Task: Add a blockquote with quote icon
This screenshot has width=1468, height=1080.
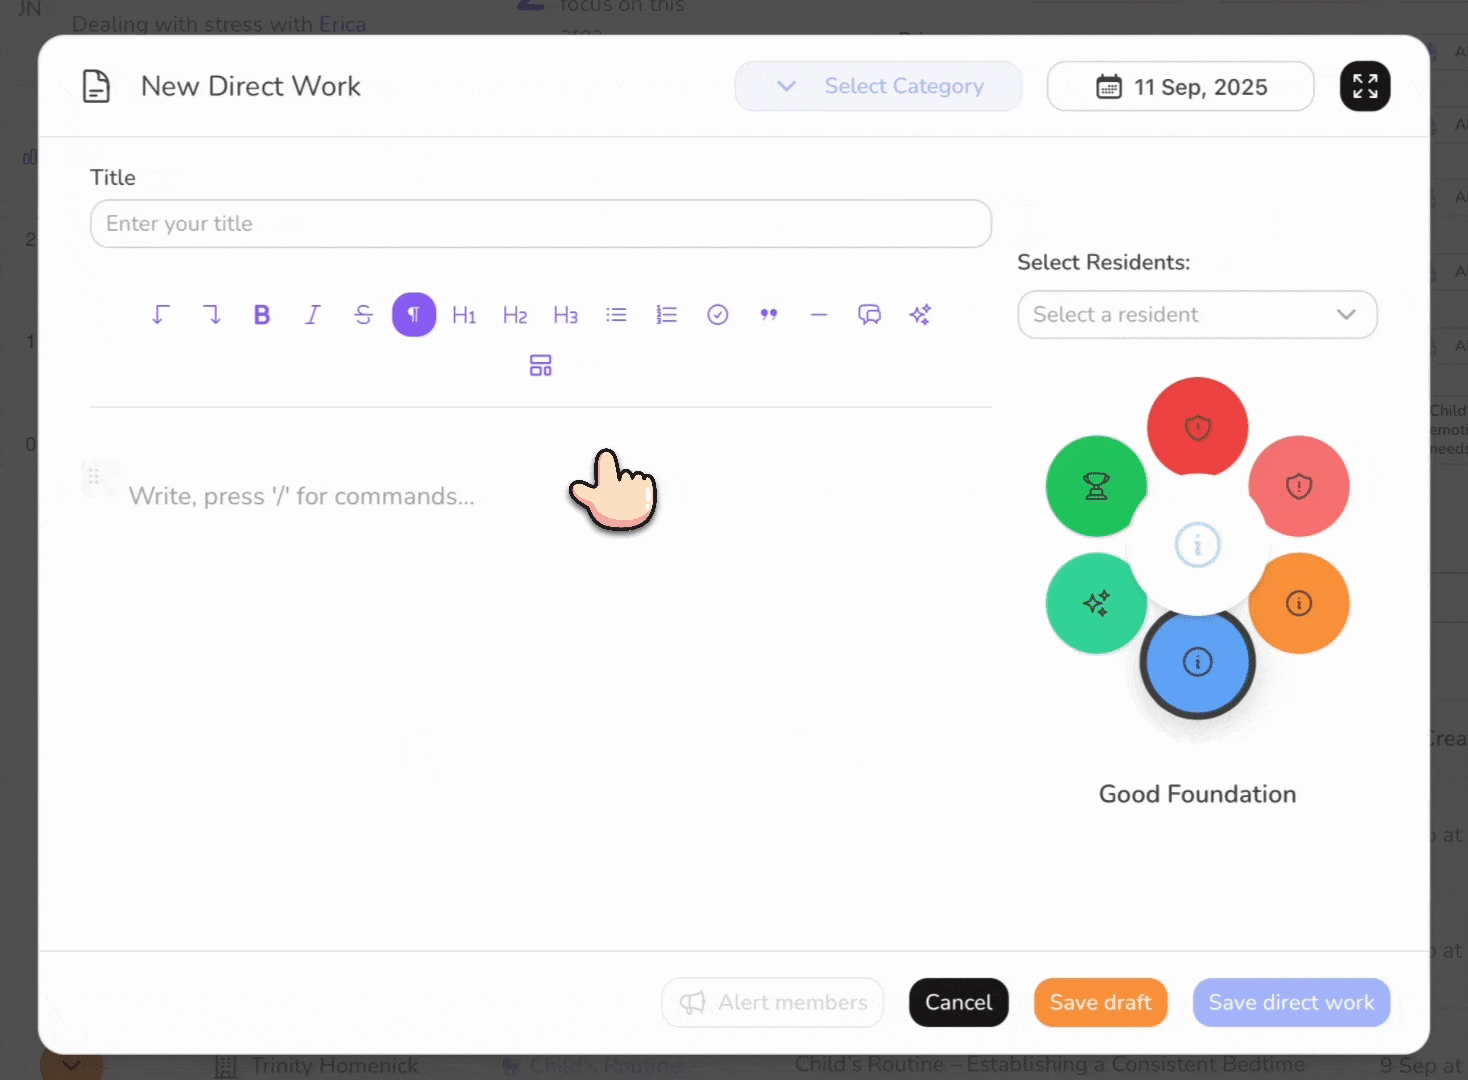Action: click(768, 315)
